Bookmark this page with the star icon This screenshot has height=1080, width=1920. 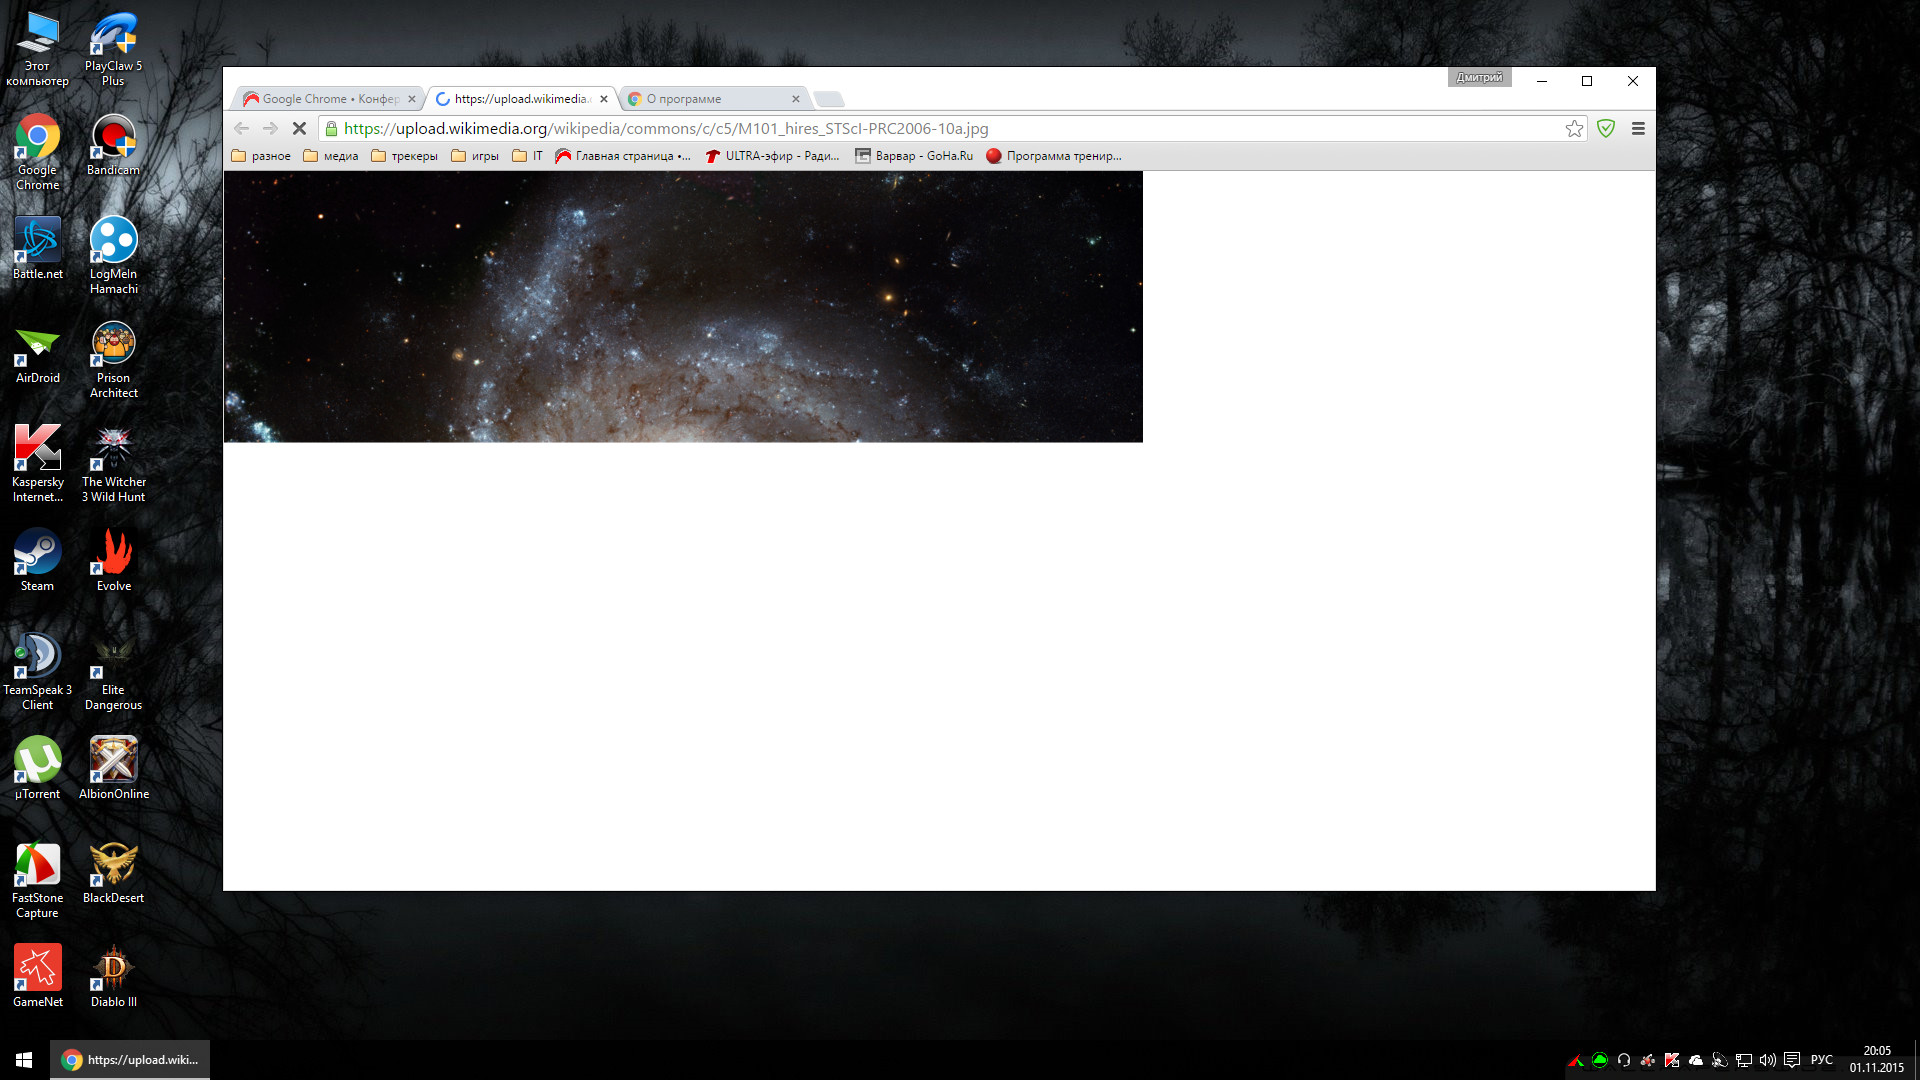click(x=1574, y=128)
